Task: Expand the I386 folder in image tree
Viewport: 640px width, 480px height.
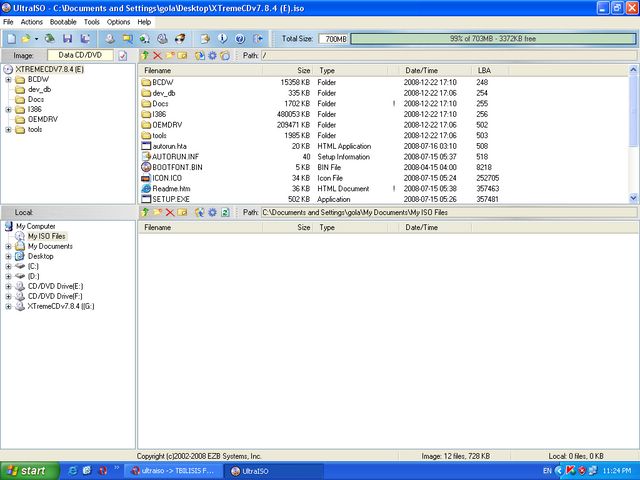Action: pyautogui.click(x=8, y=109)
